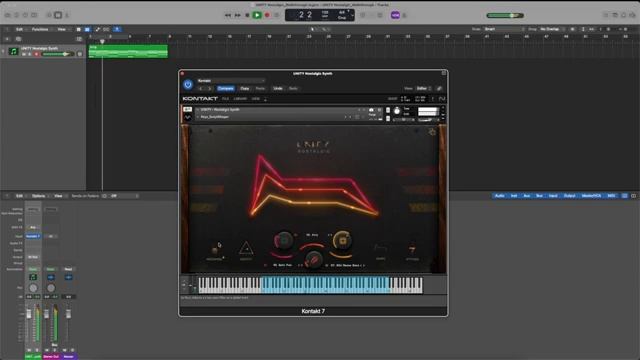Screen dimensions: 640x360
Task: Open the plugin View mode dropdown
Action: [x=423, y=89]
